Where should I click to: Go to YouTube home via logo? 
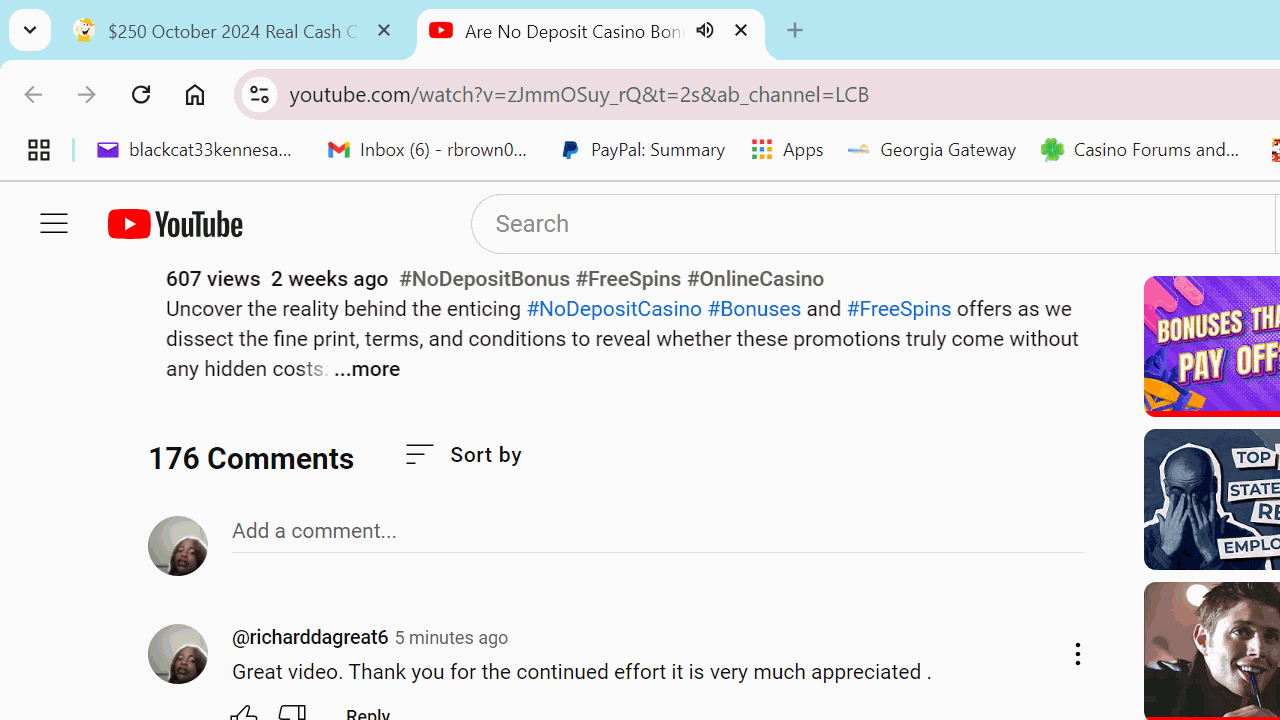click(175, 224)
